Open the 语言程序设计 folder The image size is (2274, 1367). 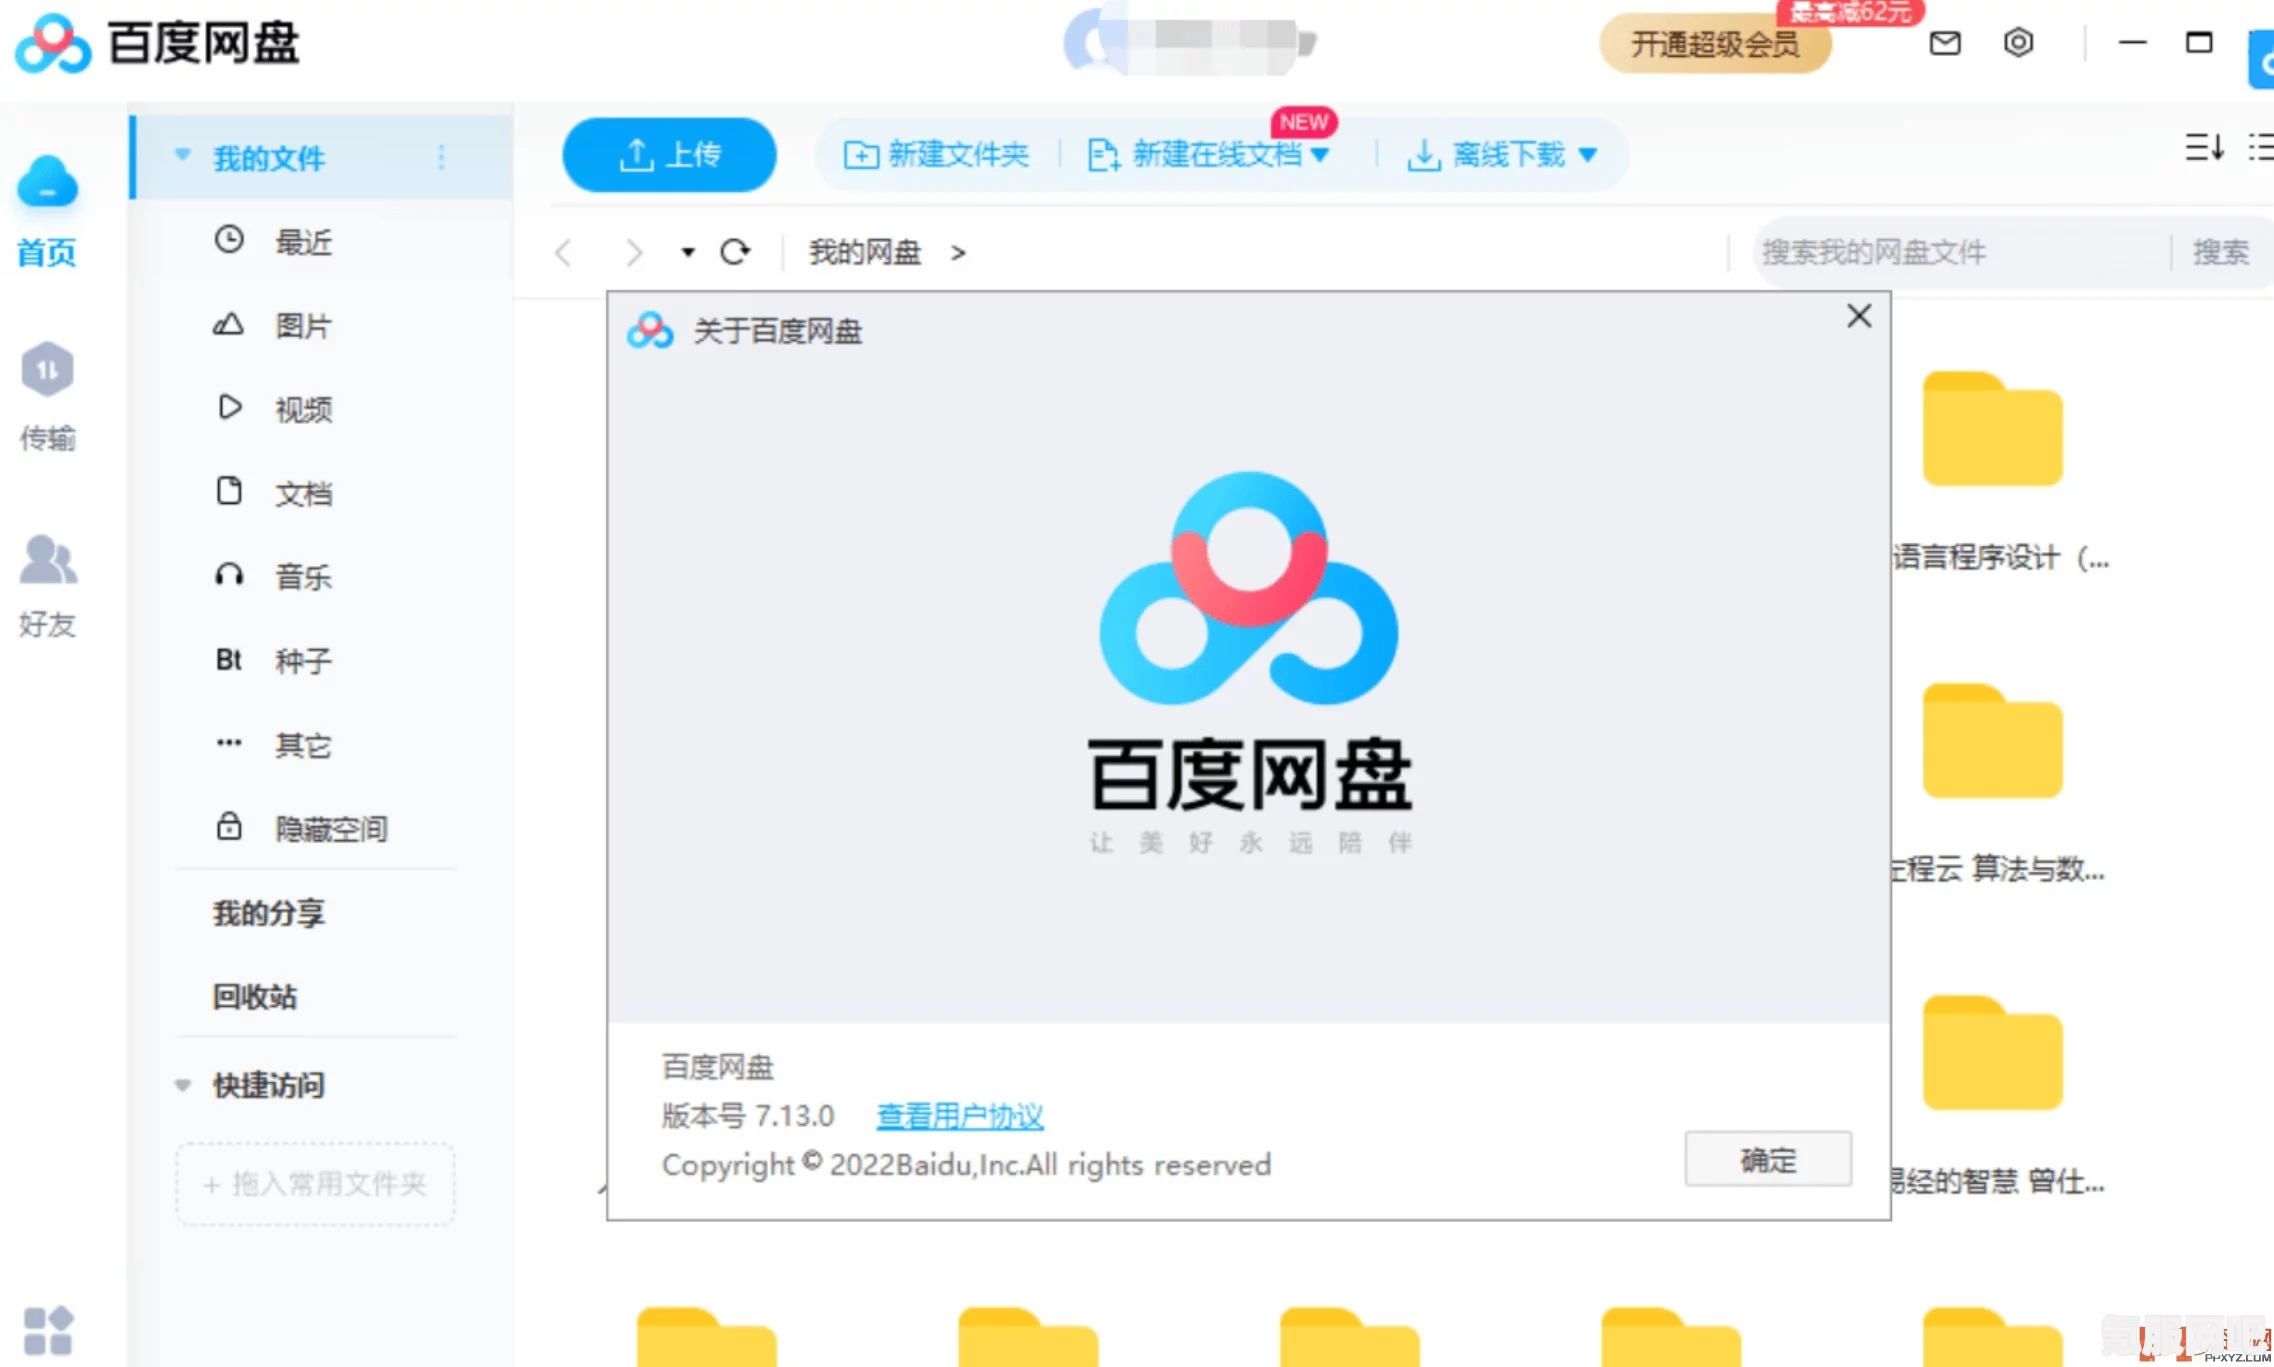(1992, 429)
